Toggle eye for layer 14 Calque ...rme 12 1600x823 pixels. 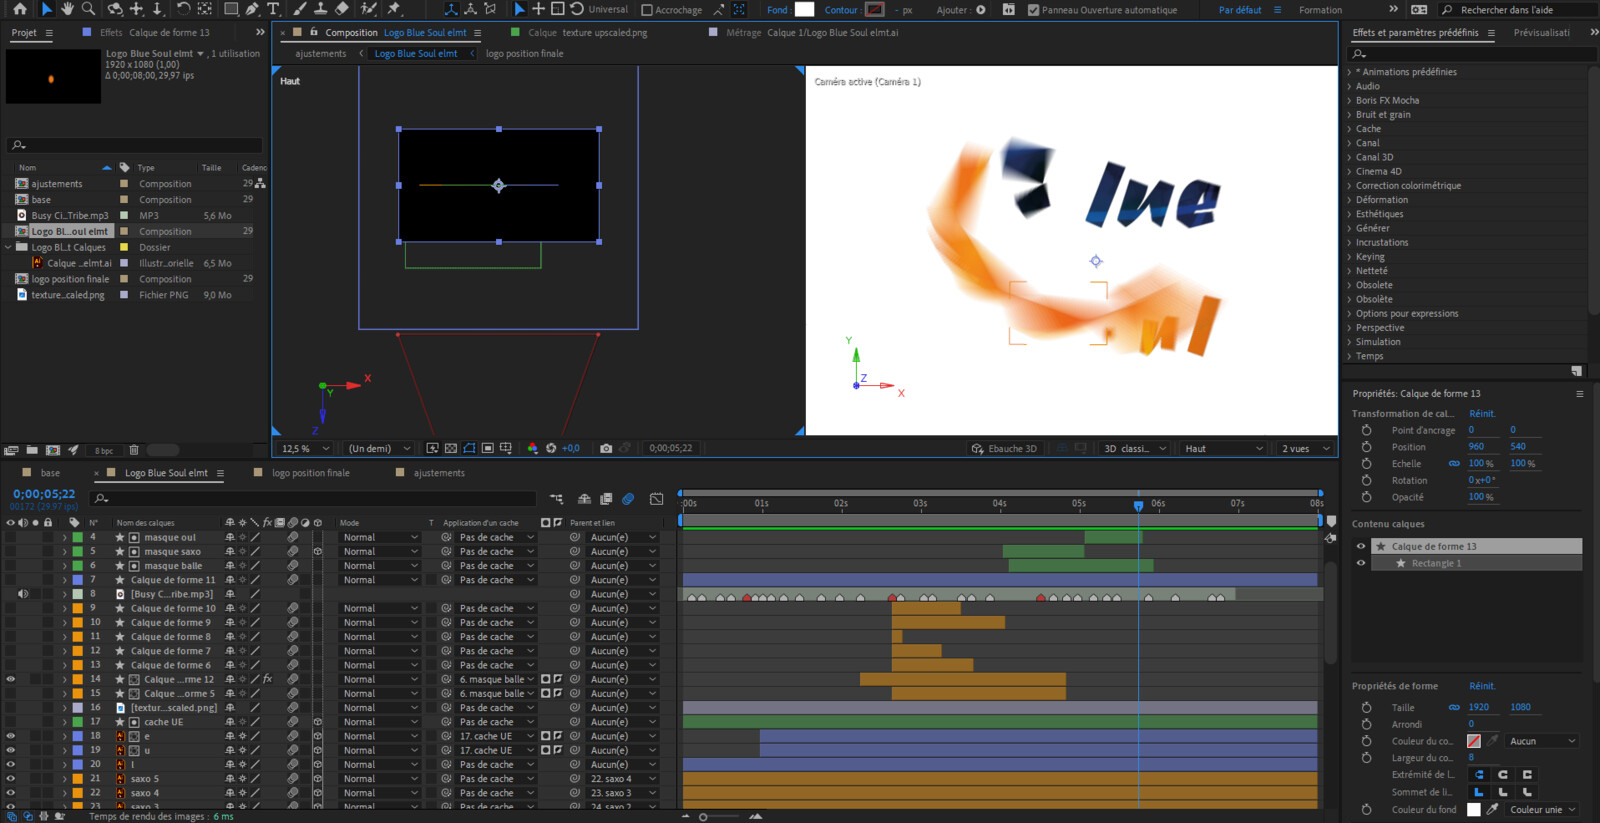click(11, 679)
